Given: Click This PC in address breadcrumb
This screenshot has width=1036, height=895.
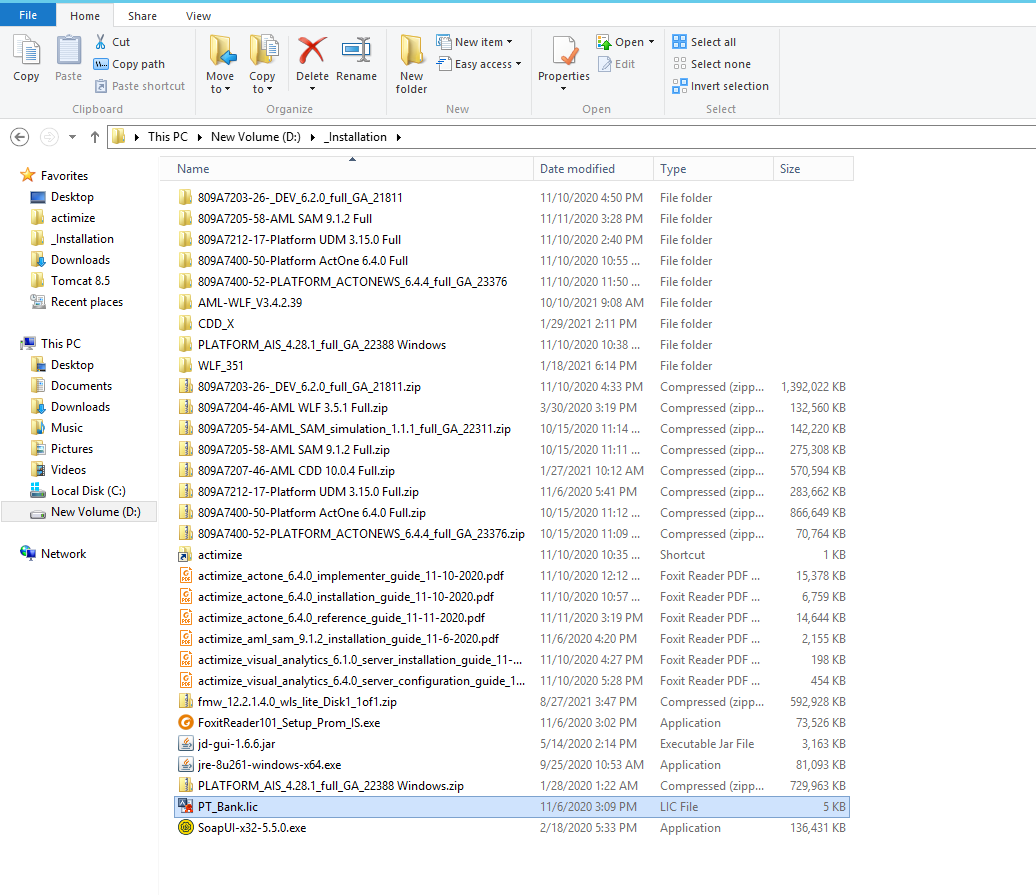Looking at the screenshot, I should [168, 137].
